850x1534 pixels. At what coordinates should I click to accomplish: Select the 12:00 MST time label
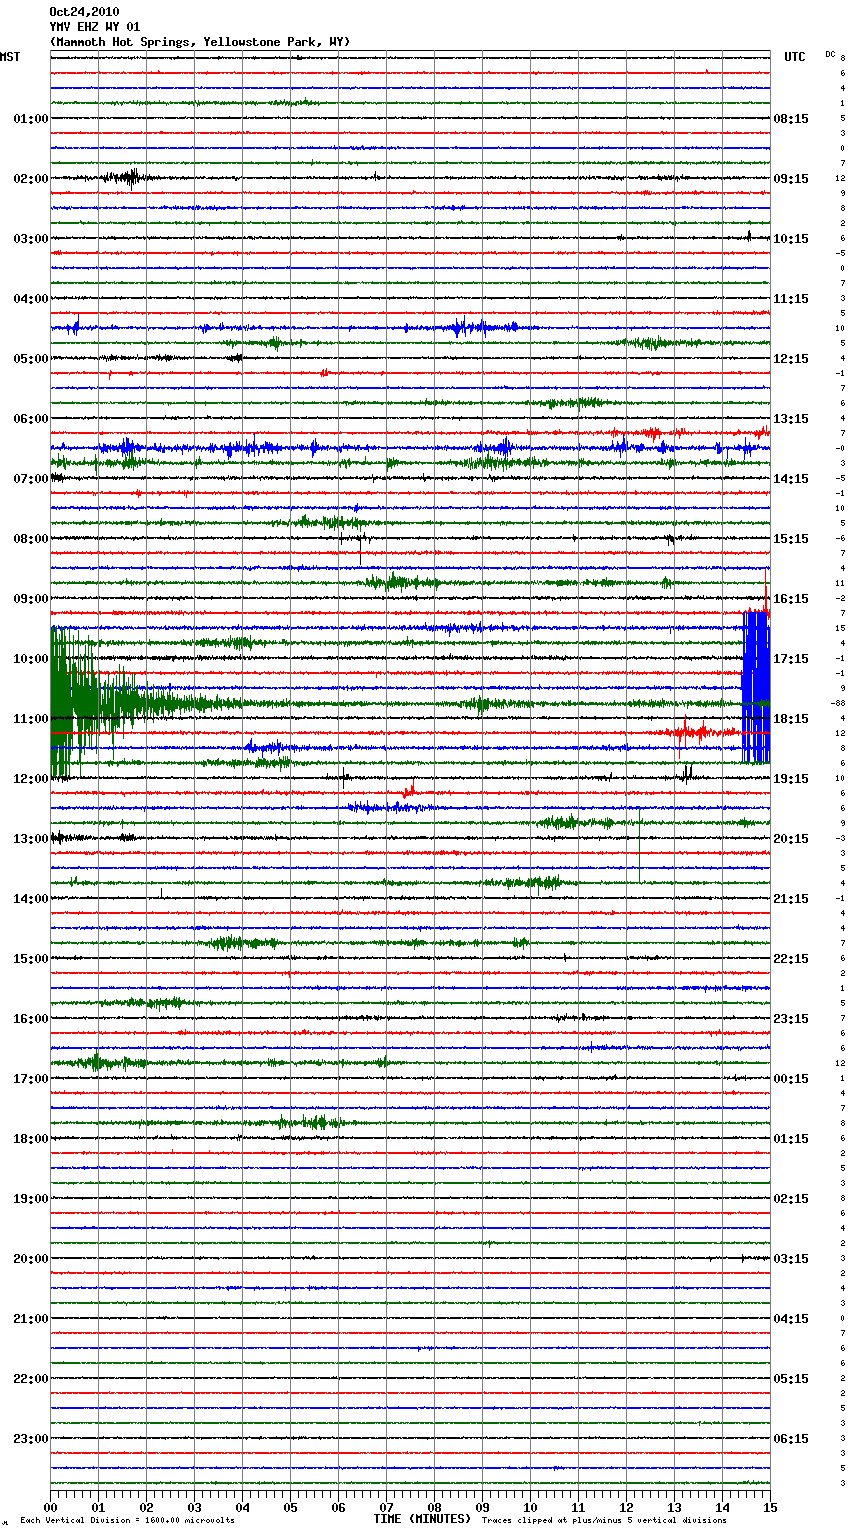coord(31,779)
